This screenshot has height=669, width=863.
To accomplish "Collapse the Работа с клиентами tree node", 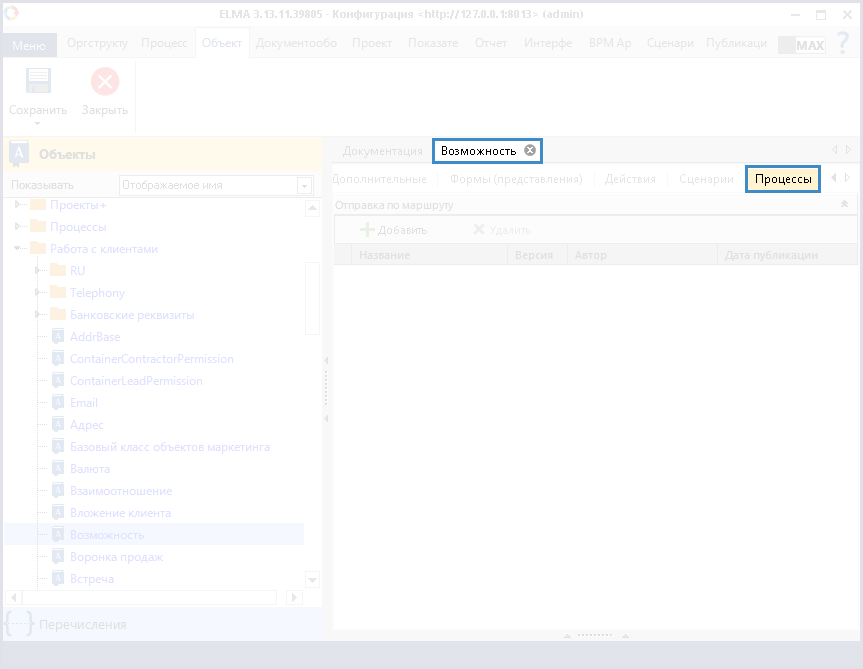I will (x=18, y=249).
